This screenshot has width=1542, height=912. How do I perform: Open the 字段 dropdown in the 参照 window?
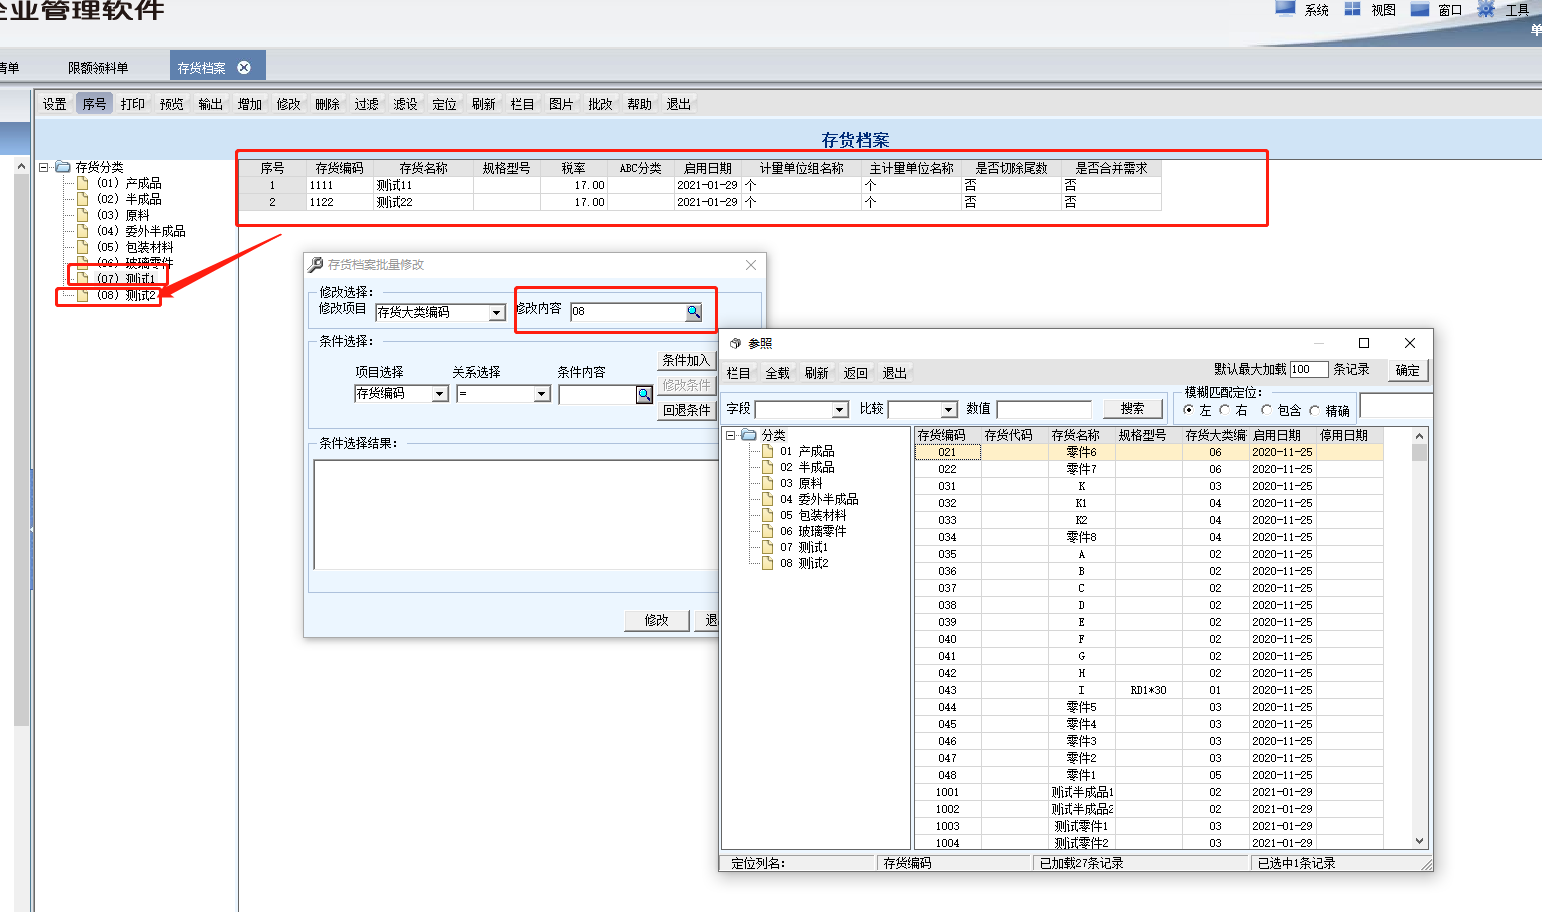pyautogui.click(x=841, y=410)
